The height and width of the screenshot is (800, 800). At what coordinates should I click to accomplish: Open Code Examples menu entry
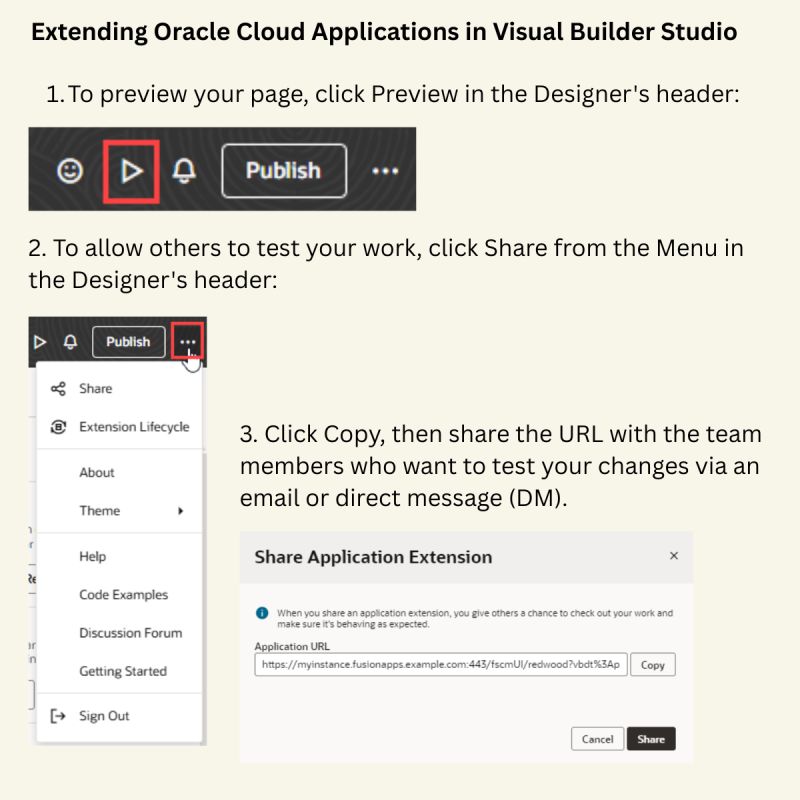coord(123,595)
